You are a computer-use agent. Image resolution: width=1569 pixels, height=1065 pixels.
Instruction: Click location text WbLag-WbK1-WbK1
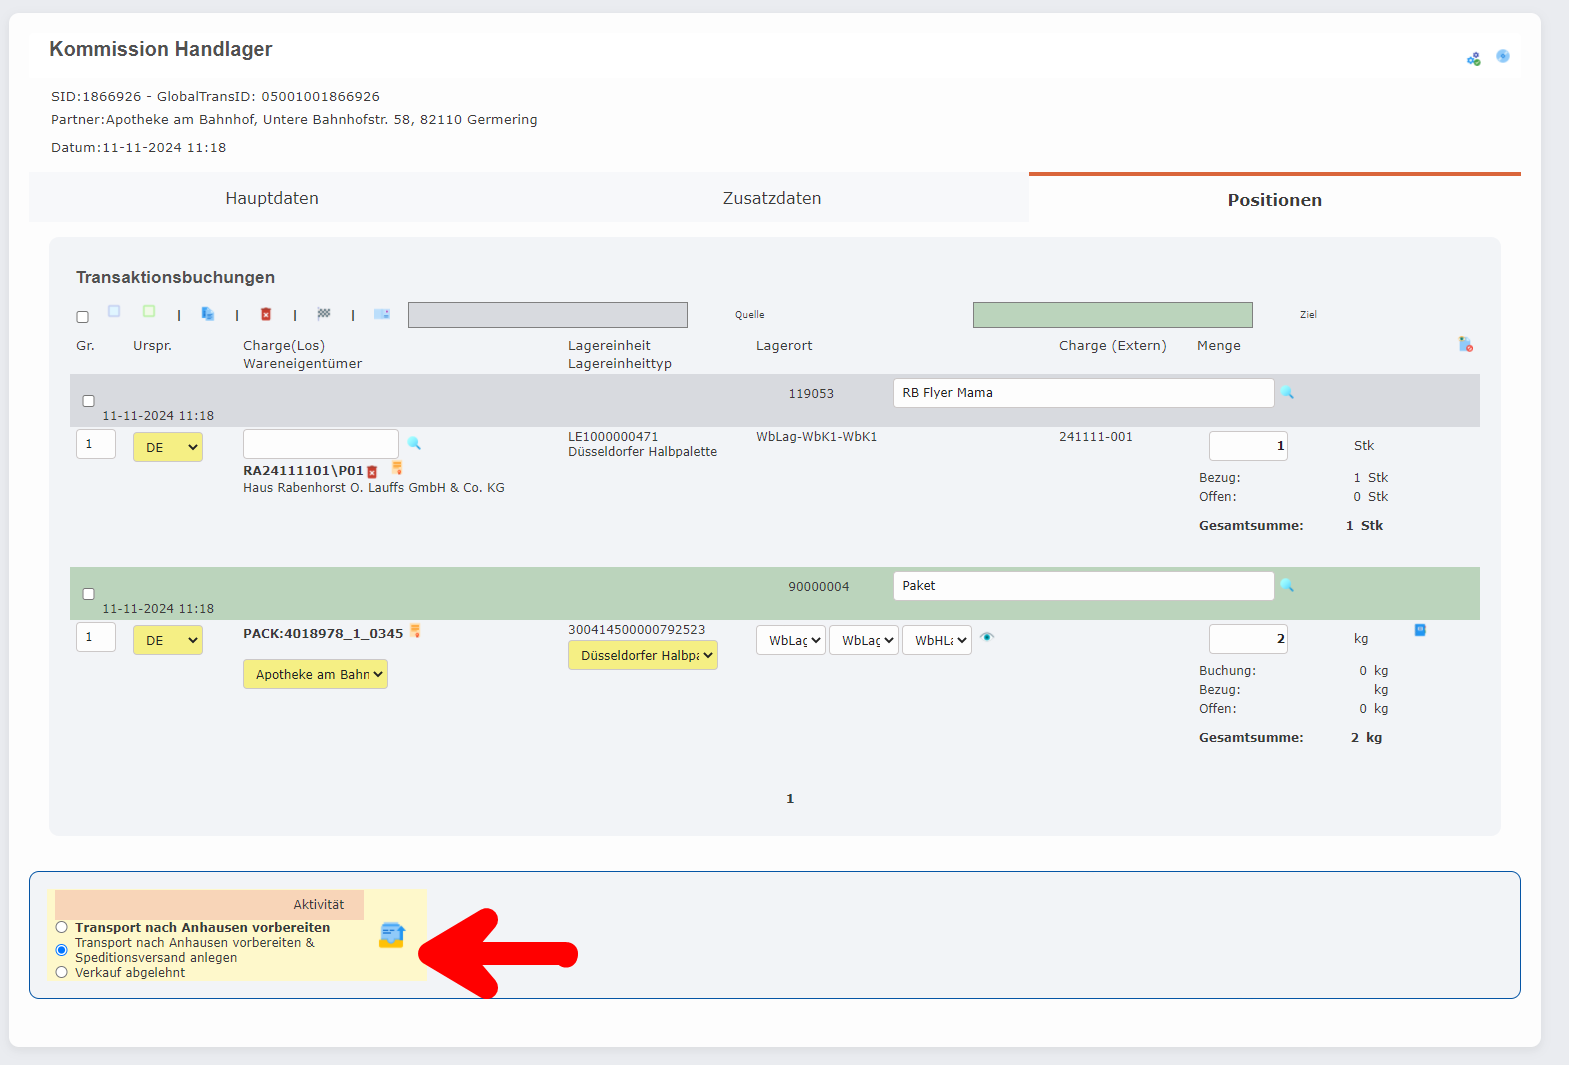(817, 437)
